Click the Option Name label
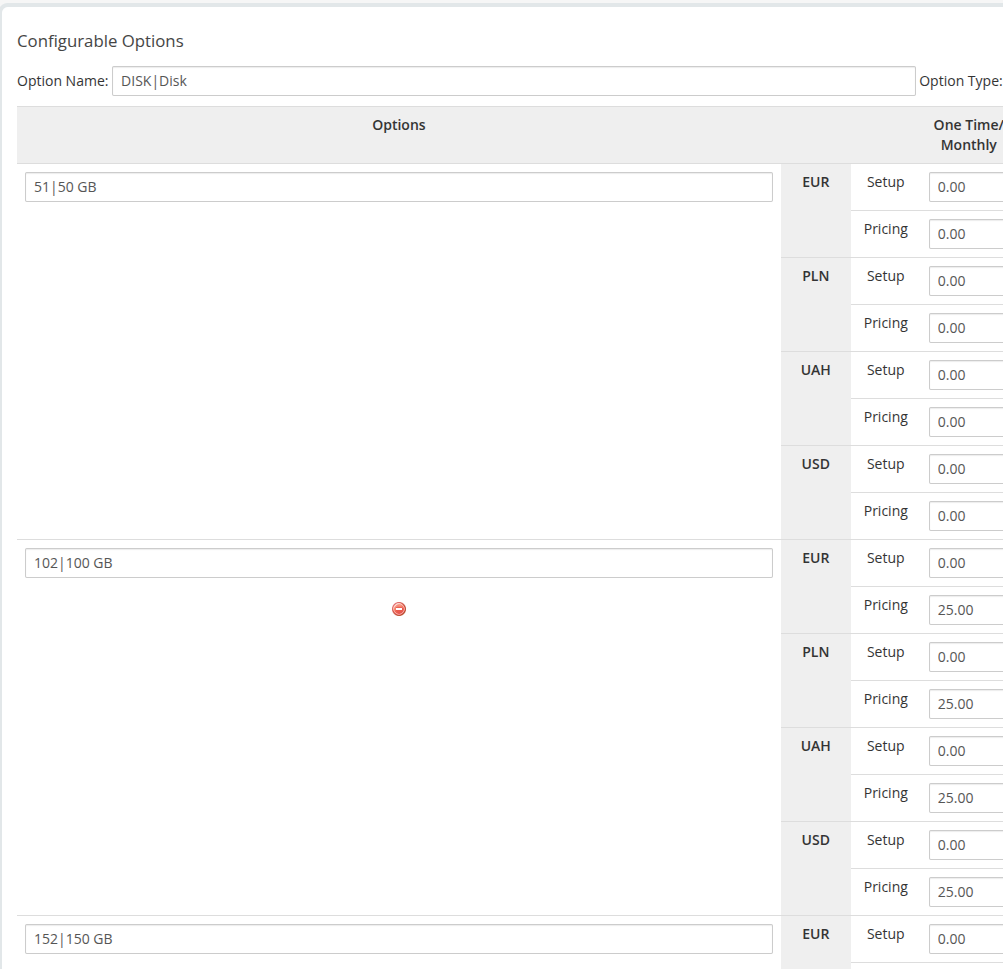 point(63,81)
